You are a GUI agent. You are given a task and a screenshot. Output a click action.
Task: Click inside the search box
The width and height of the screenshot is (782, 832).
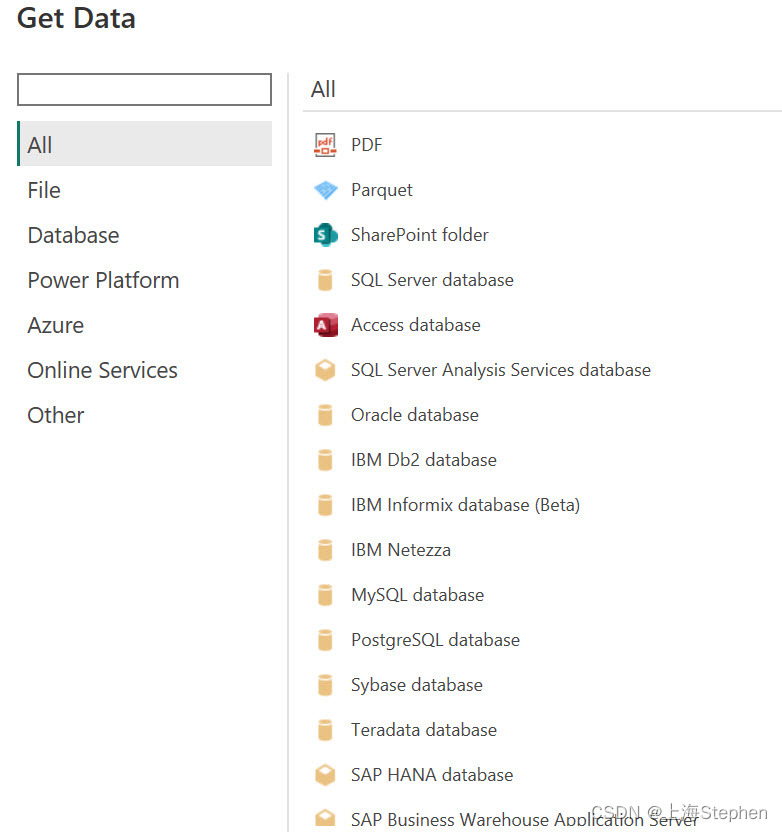point(143,89)
